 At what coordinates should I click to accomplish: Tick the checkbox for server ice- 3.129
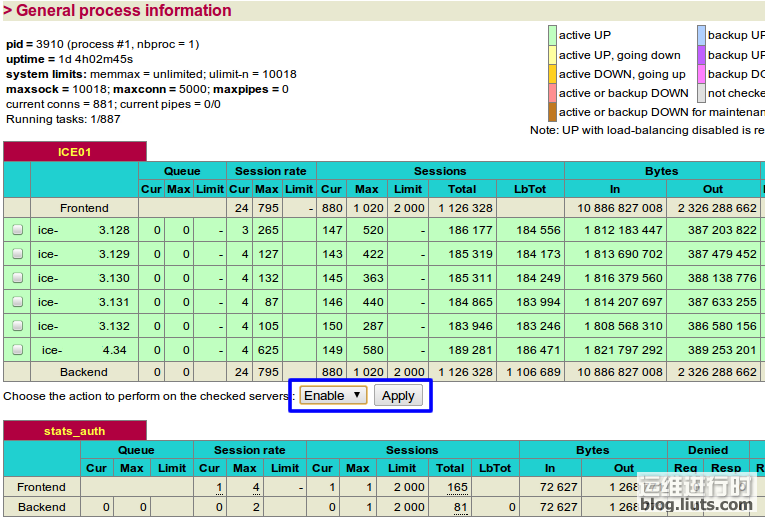(17, 254)
